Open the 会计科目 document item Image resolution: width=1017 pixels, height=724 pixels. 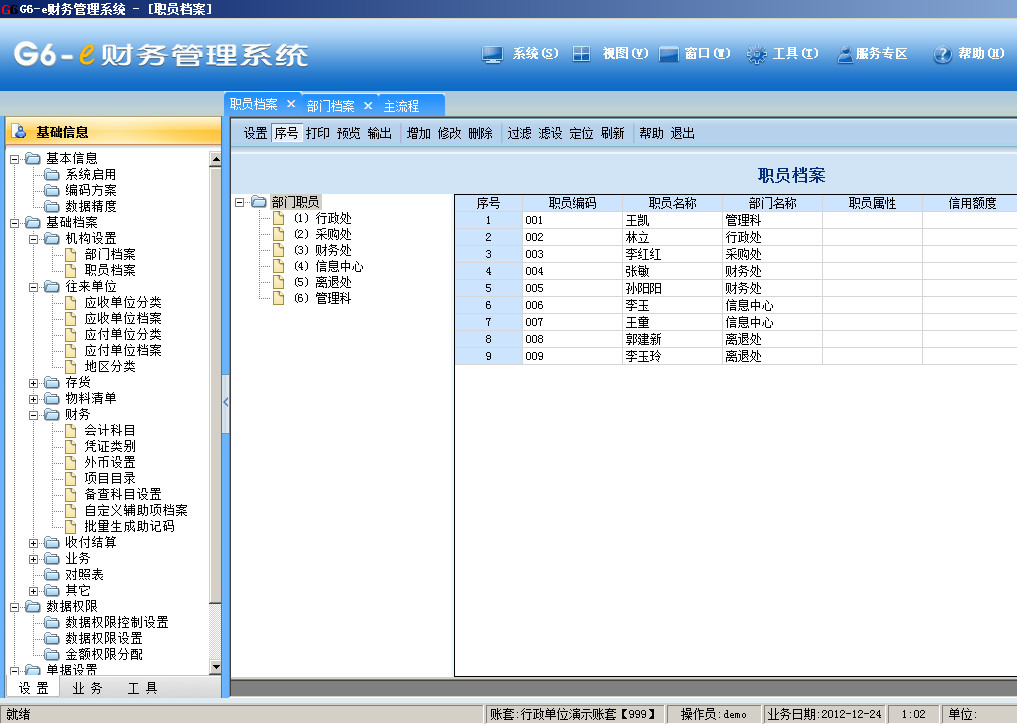pyautogui.click(x=109, y=430)
